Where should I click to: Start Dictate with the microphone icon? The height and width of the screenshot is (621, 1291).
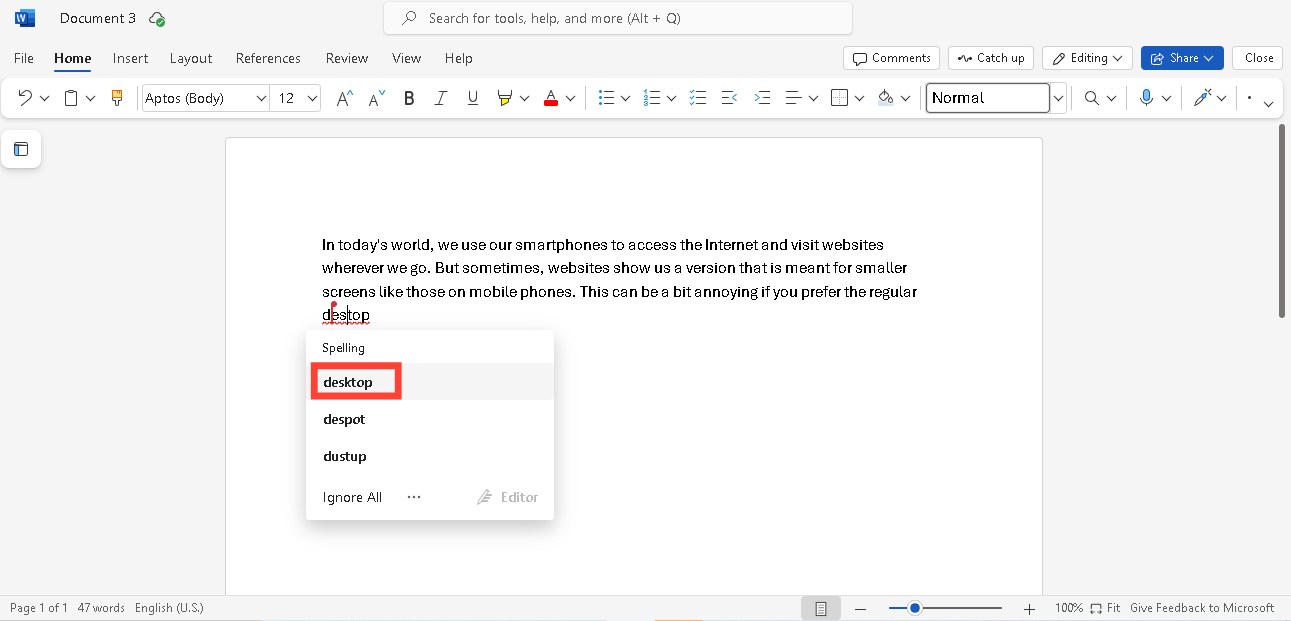1148,97
